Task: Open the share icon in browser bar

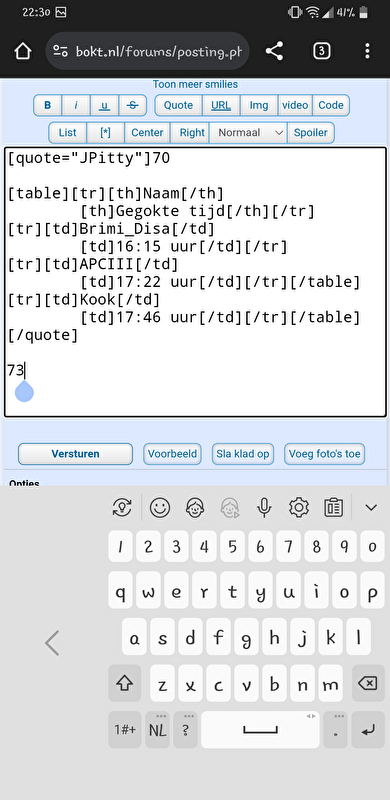Action: pos(274,51)
